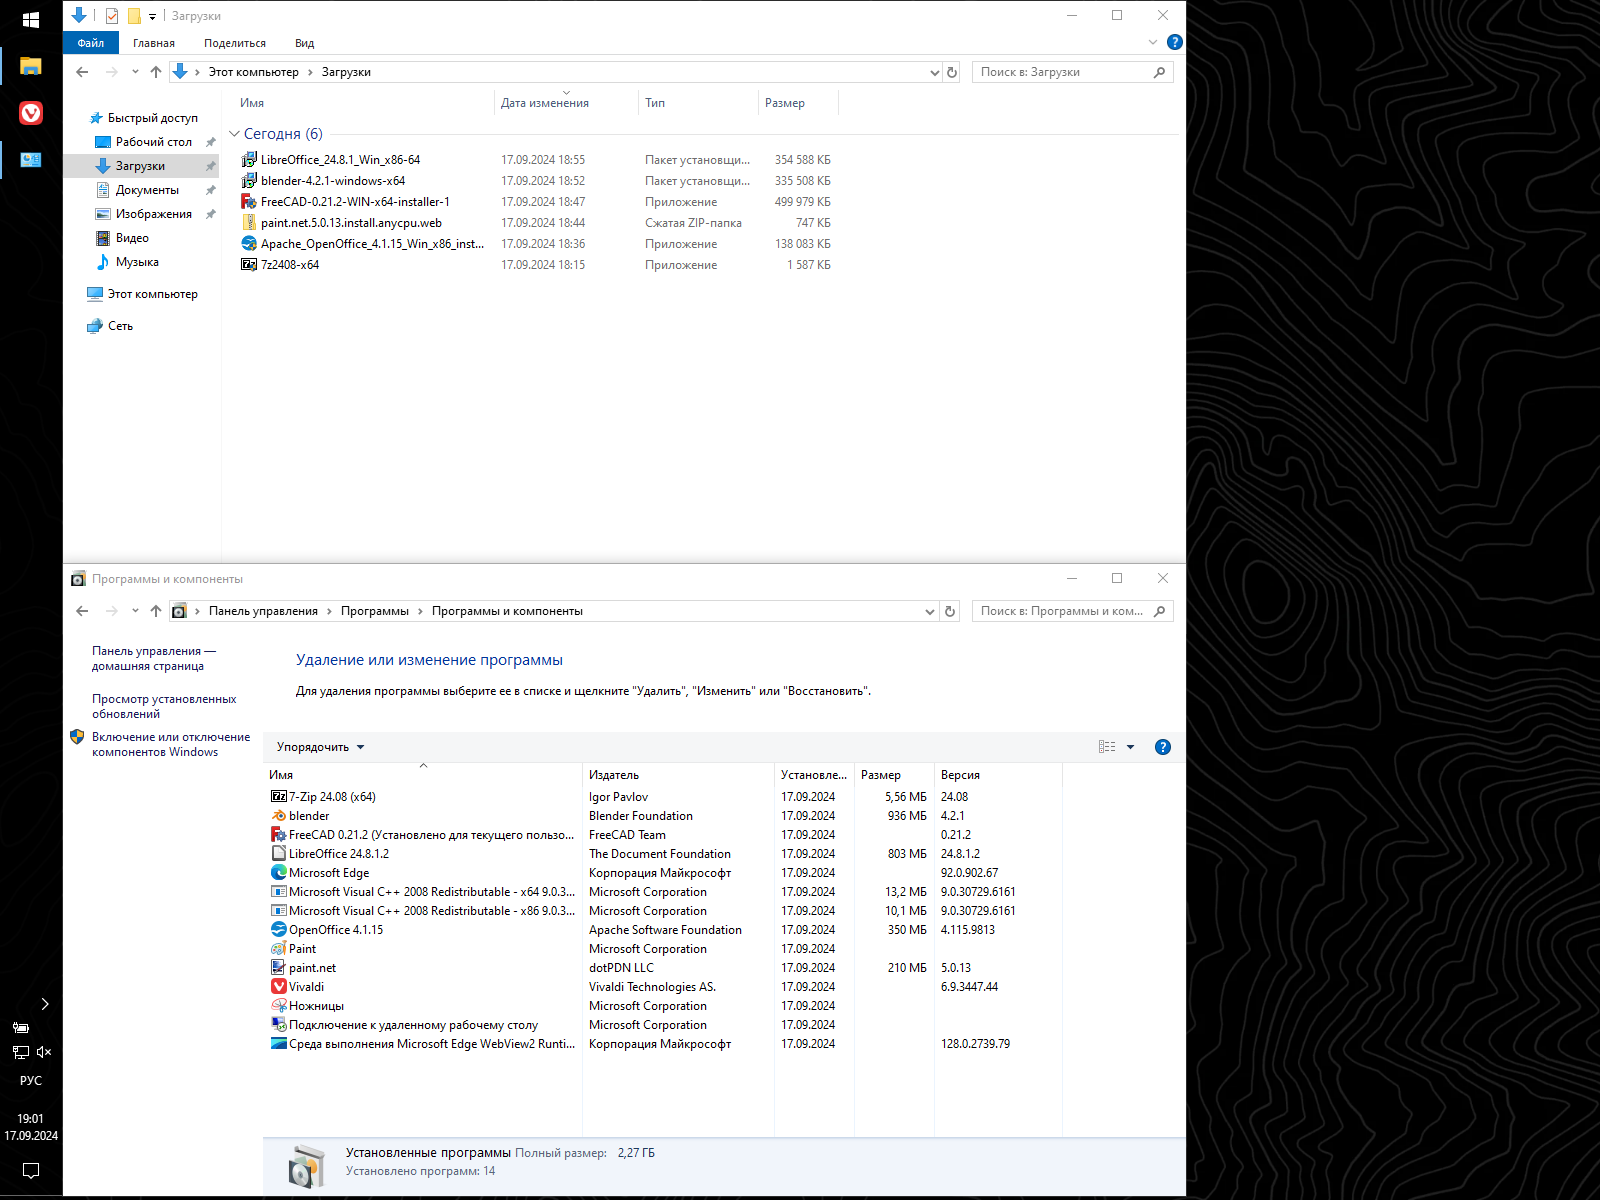Collapse the Сегодня (6) group
The height and width of the screenshot is (1200, 1600).
tap(234, 134)
